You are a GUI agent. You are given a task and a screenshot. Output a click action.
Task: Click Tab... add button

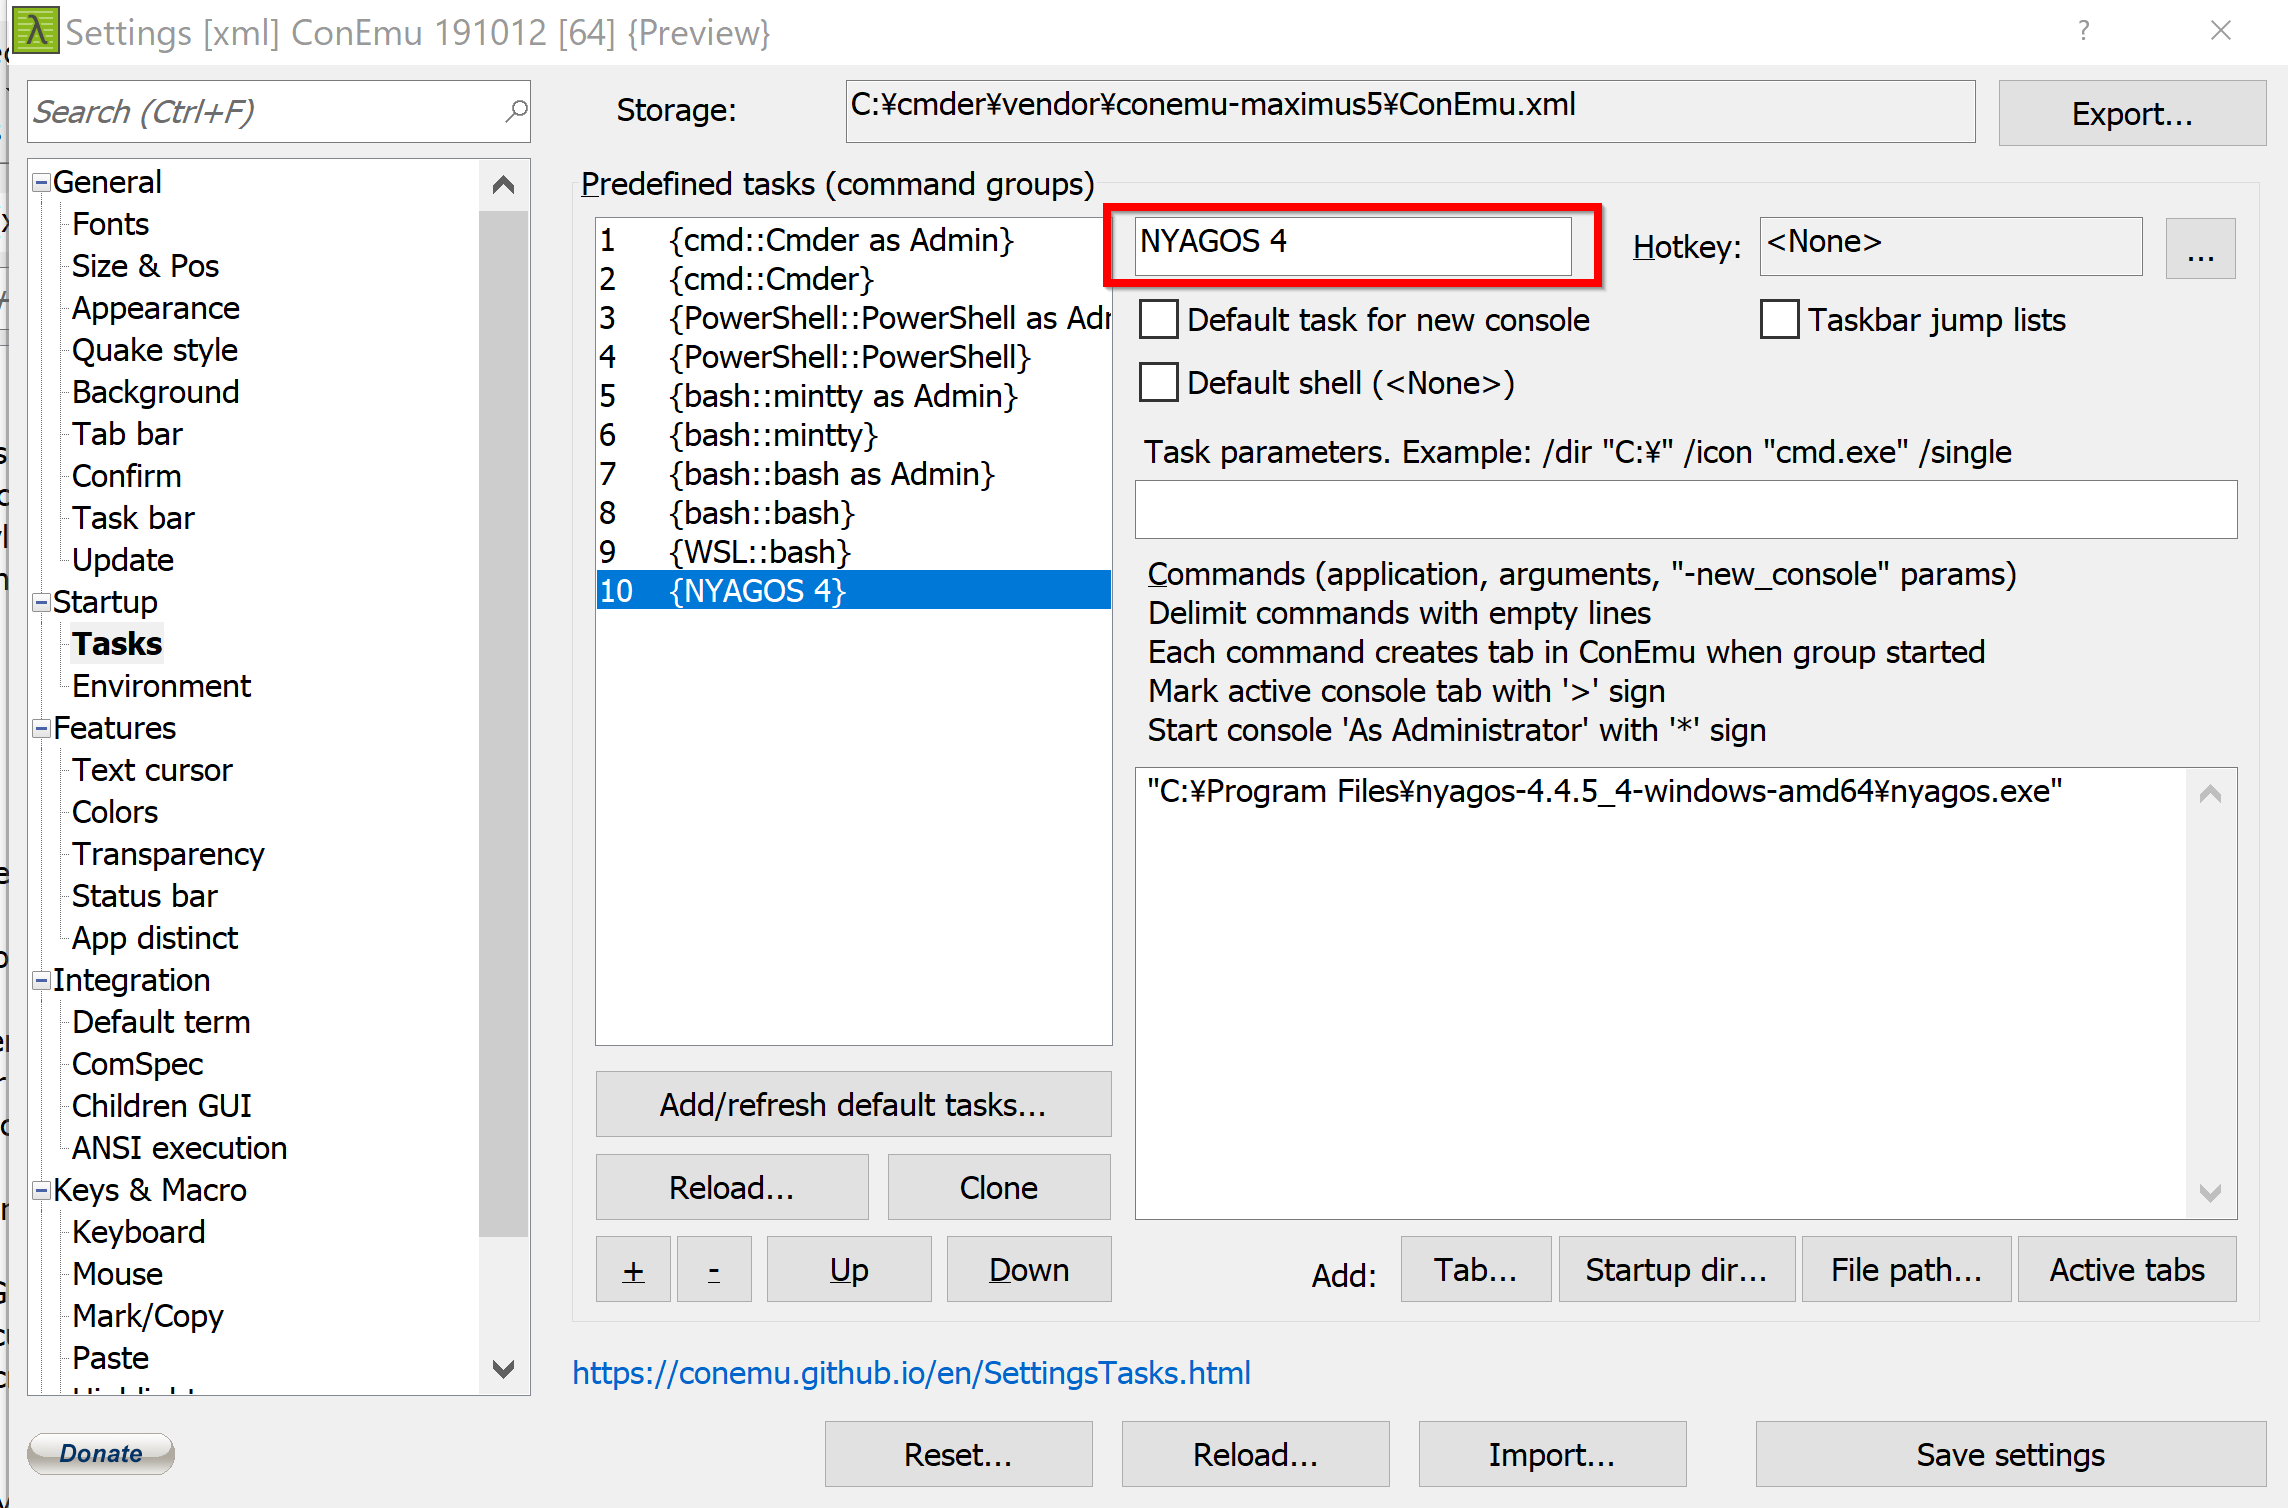(1476, 1269)
